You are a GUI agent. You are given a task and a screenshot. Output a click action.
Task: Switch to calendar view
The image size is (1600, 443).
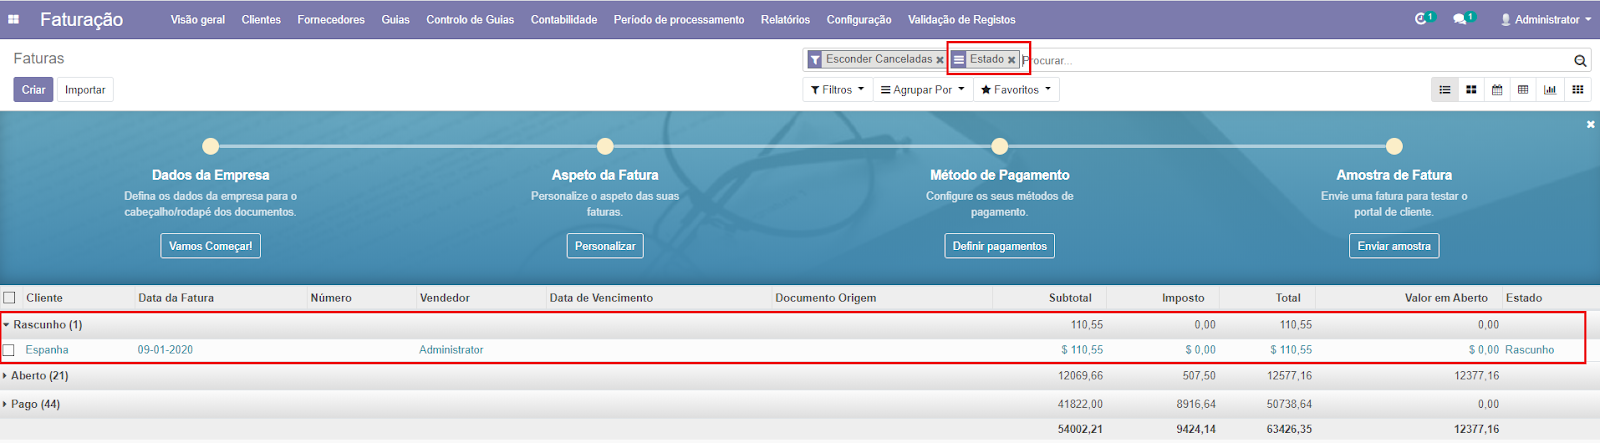[1497, 90]
